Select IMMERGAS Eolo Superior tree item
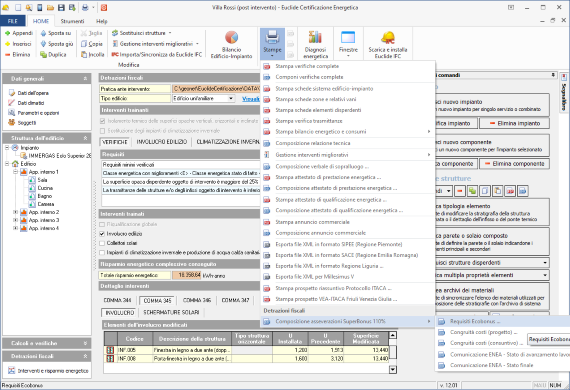The width and height of the screenshot is (570, 390). pyautogui.click(x=60, y=156)
